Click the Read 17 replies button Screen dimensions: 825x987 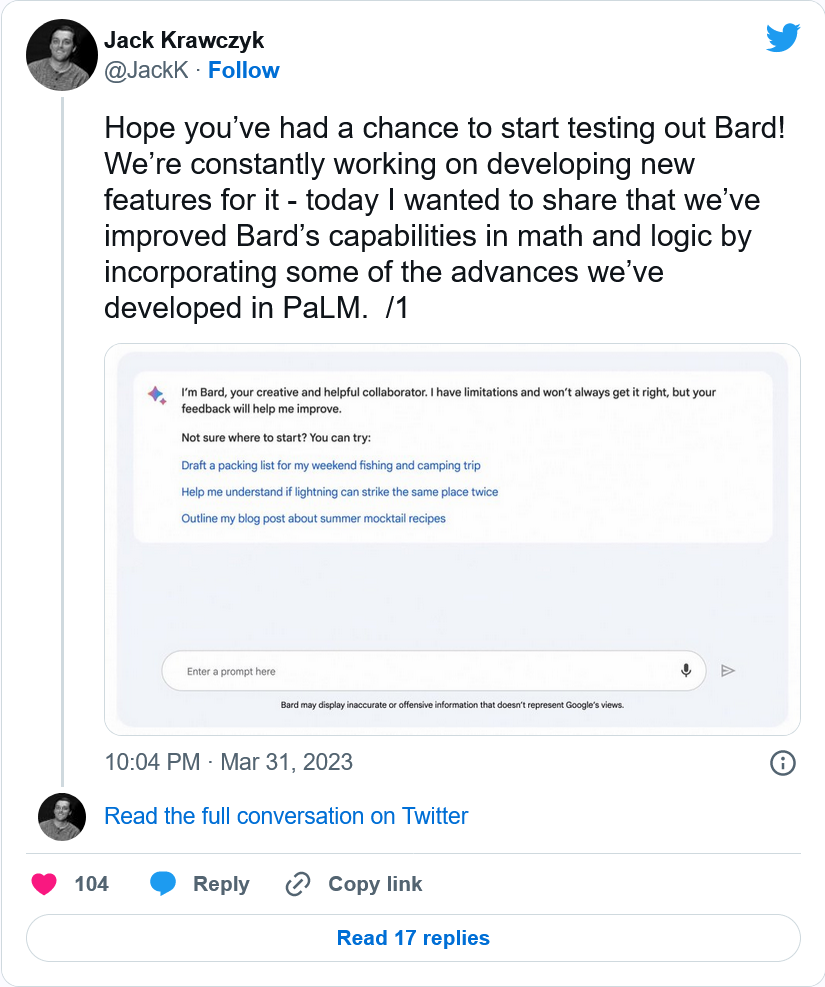413,938
